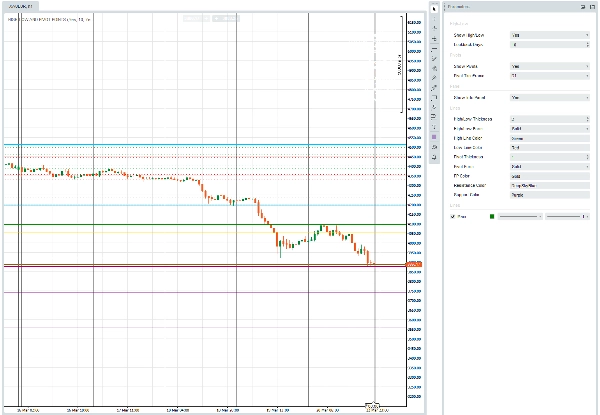Open the Pivot Style dropdown
The width and height of the screenshot is (600, 415).
549,167
